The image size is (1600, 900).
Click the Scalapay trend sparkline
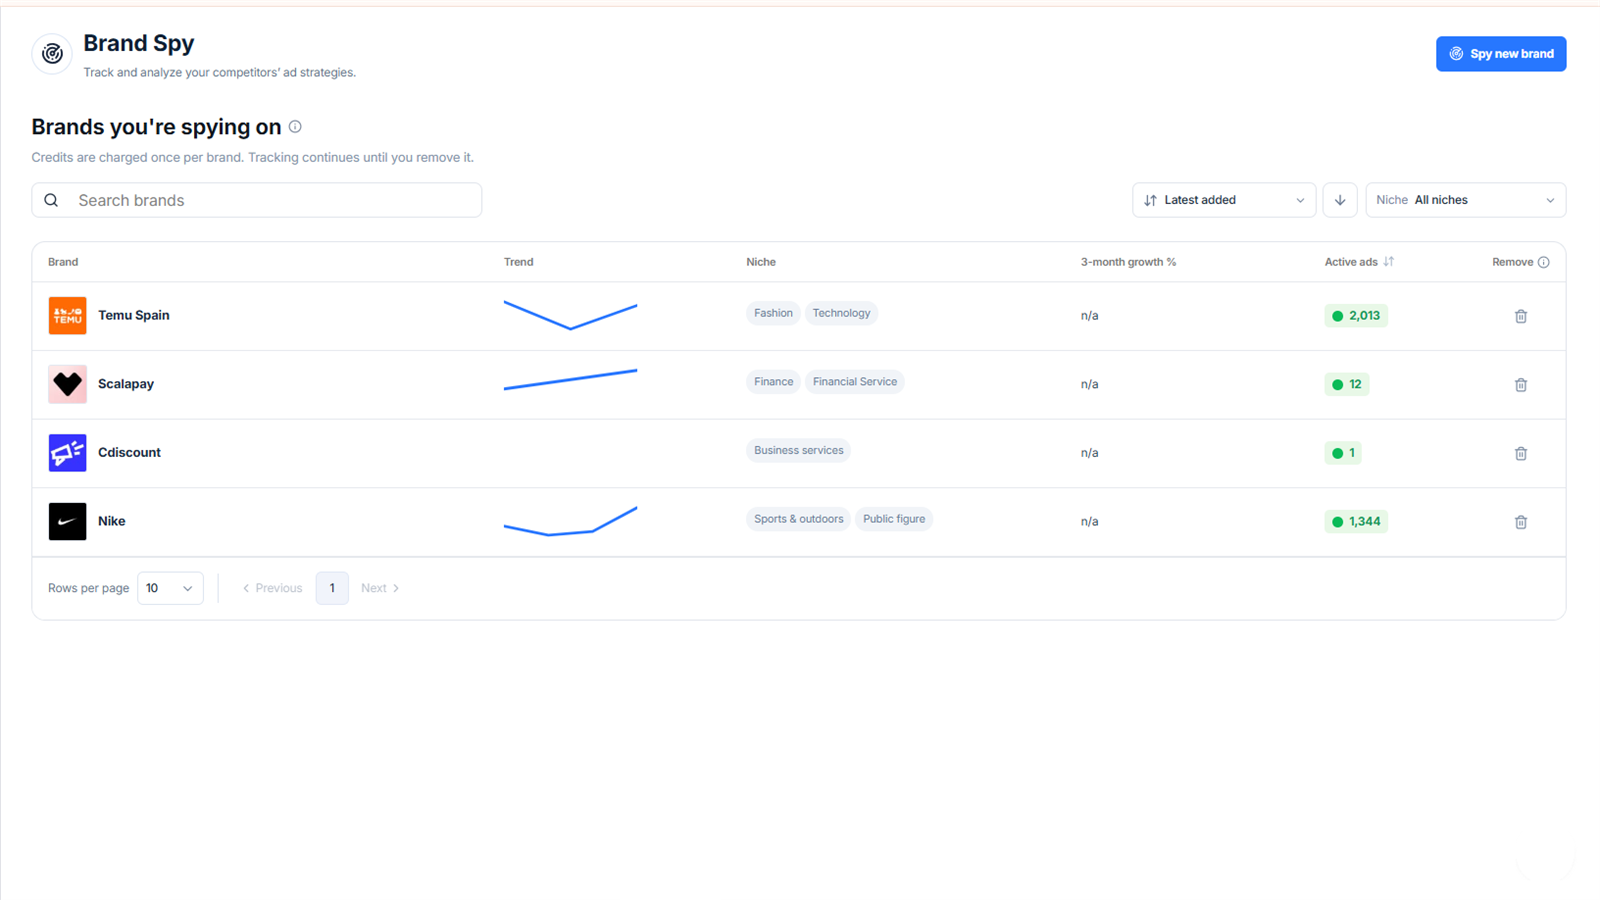tap(570, 380)
